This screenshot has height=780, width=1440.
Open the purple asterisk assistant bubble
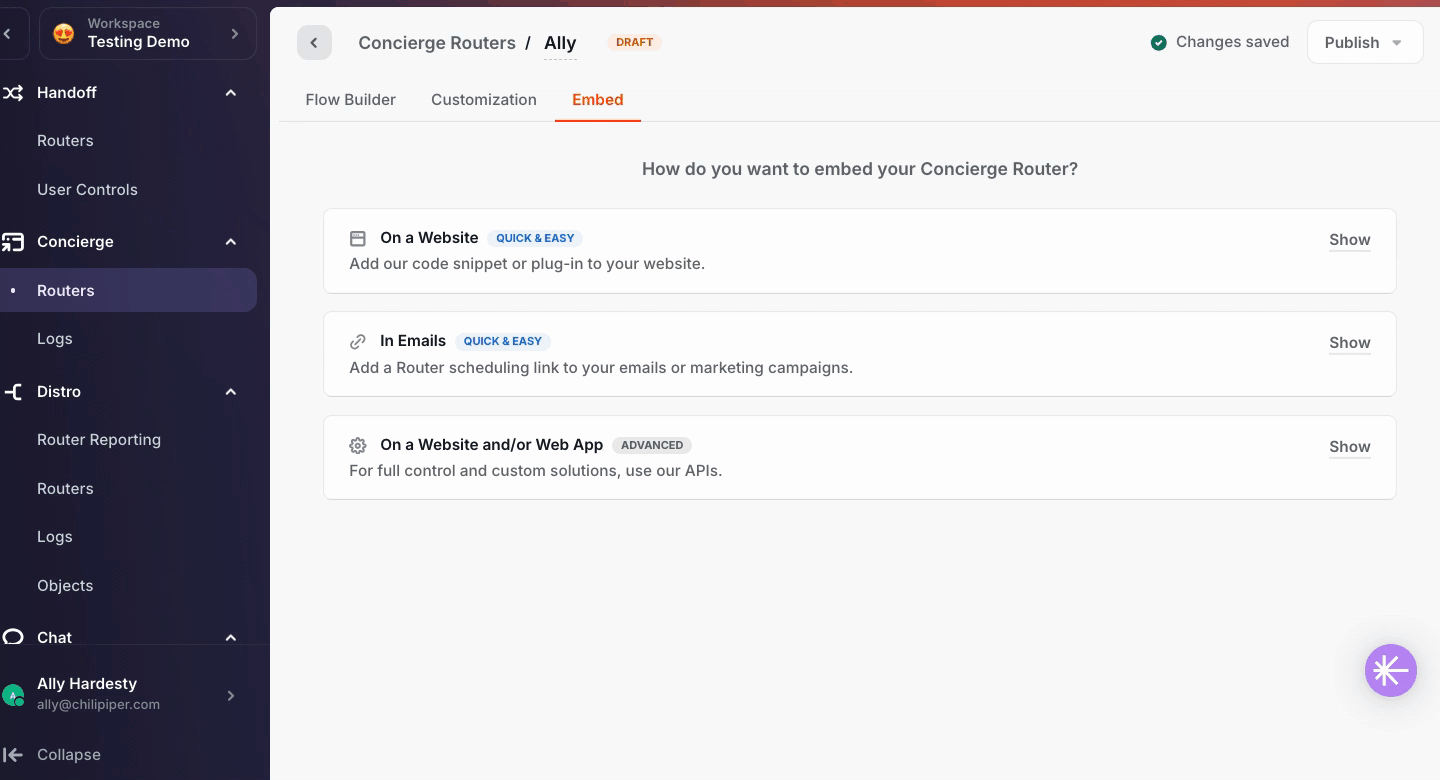click(1390, 670)
